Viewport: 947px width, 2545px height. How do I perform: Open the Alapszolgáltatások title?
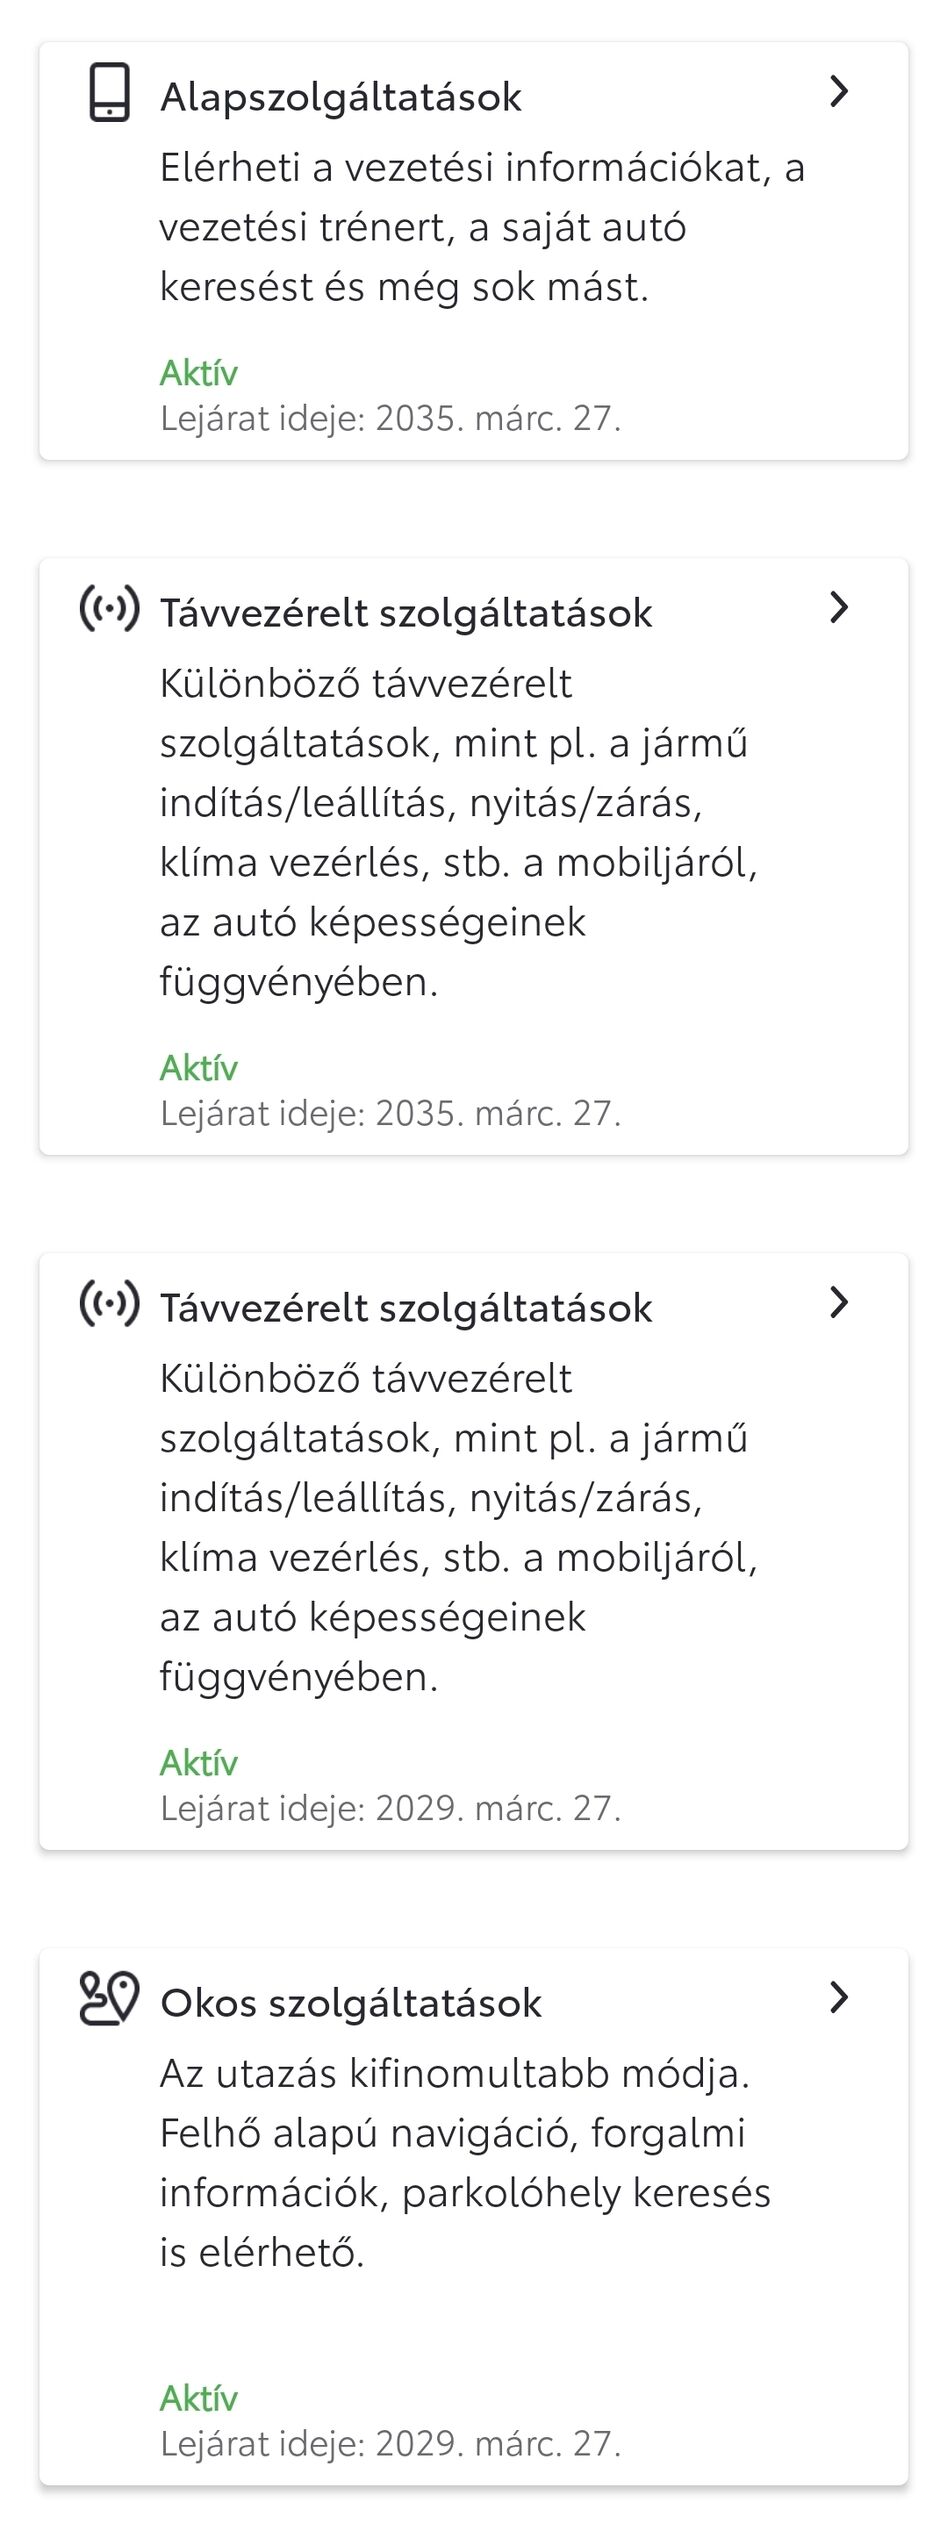pyautogui.click(x=341, y=98)
